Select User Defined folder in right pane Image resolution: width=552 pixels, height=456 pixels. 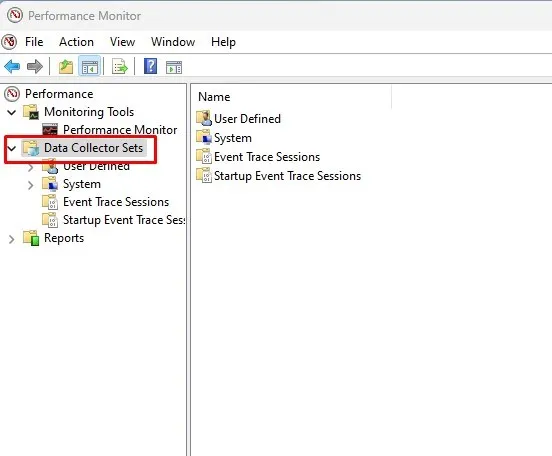247,119
